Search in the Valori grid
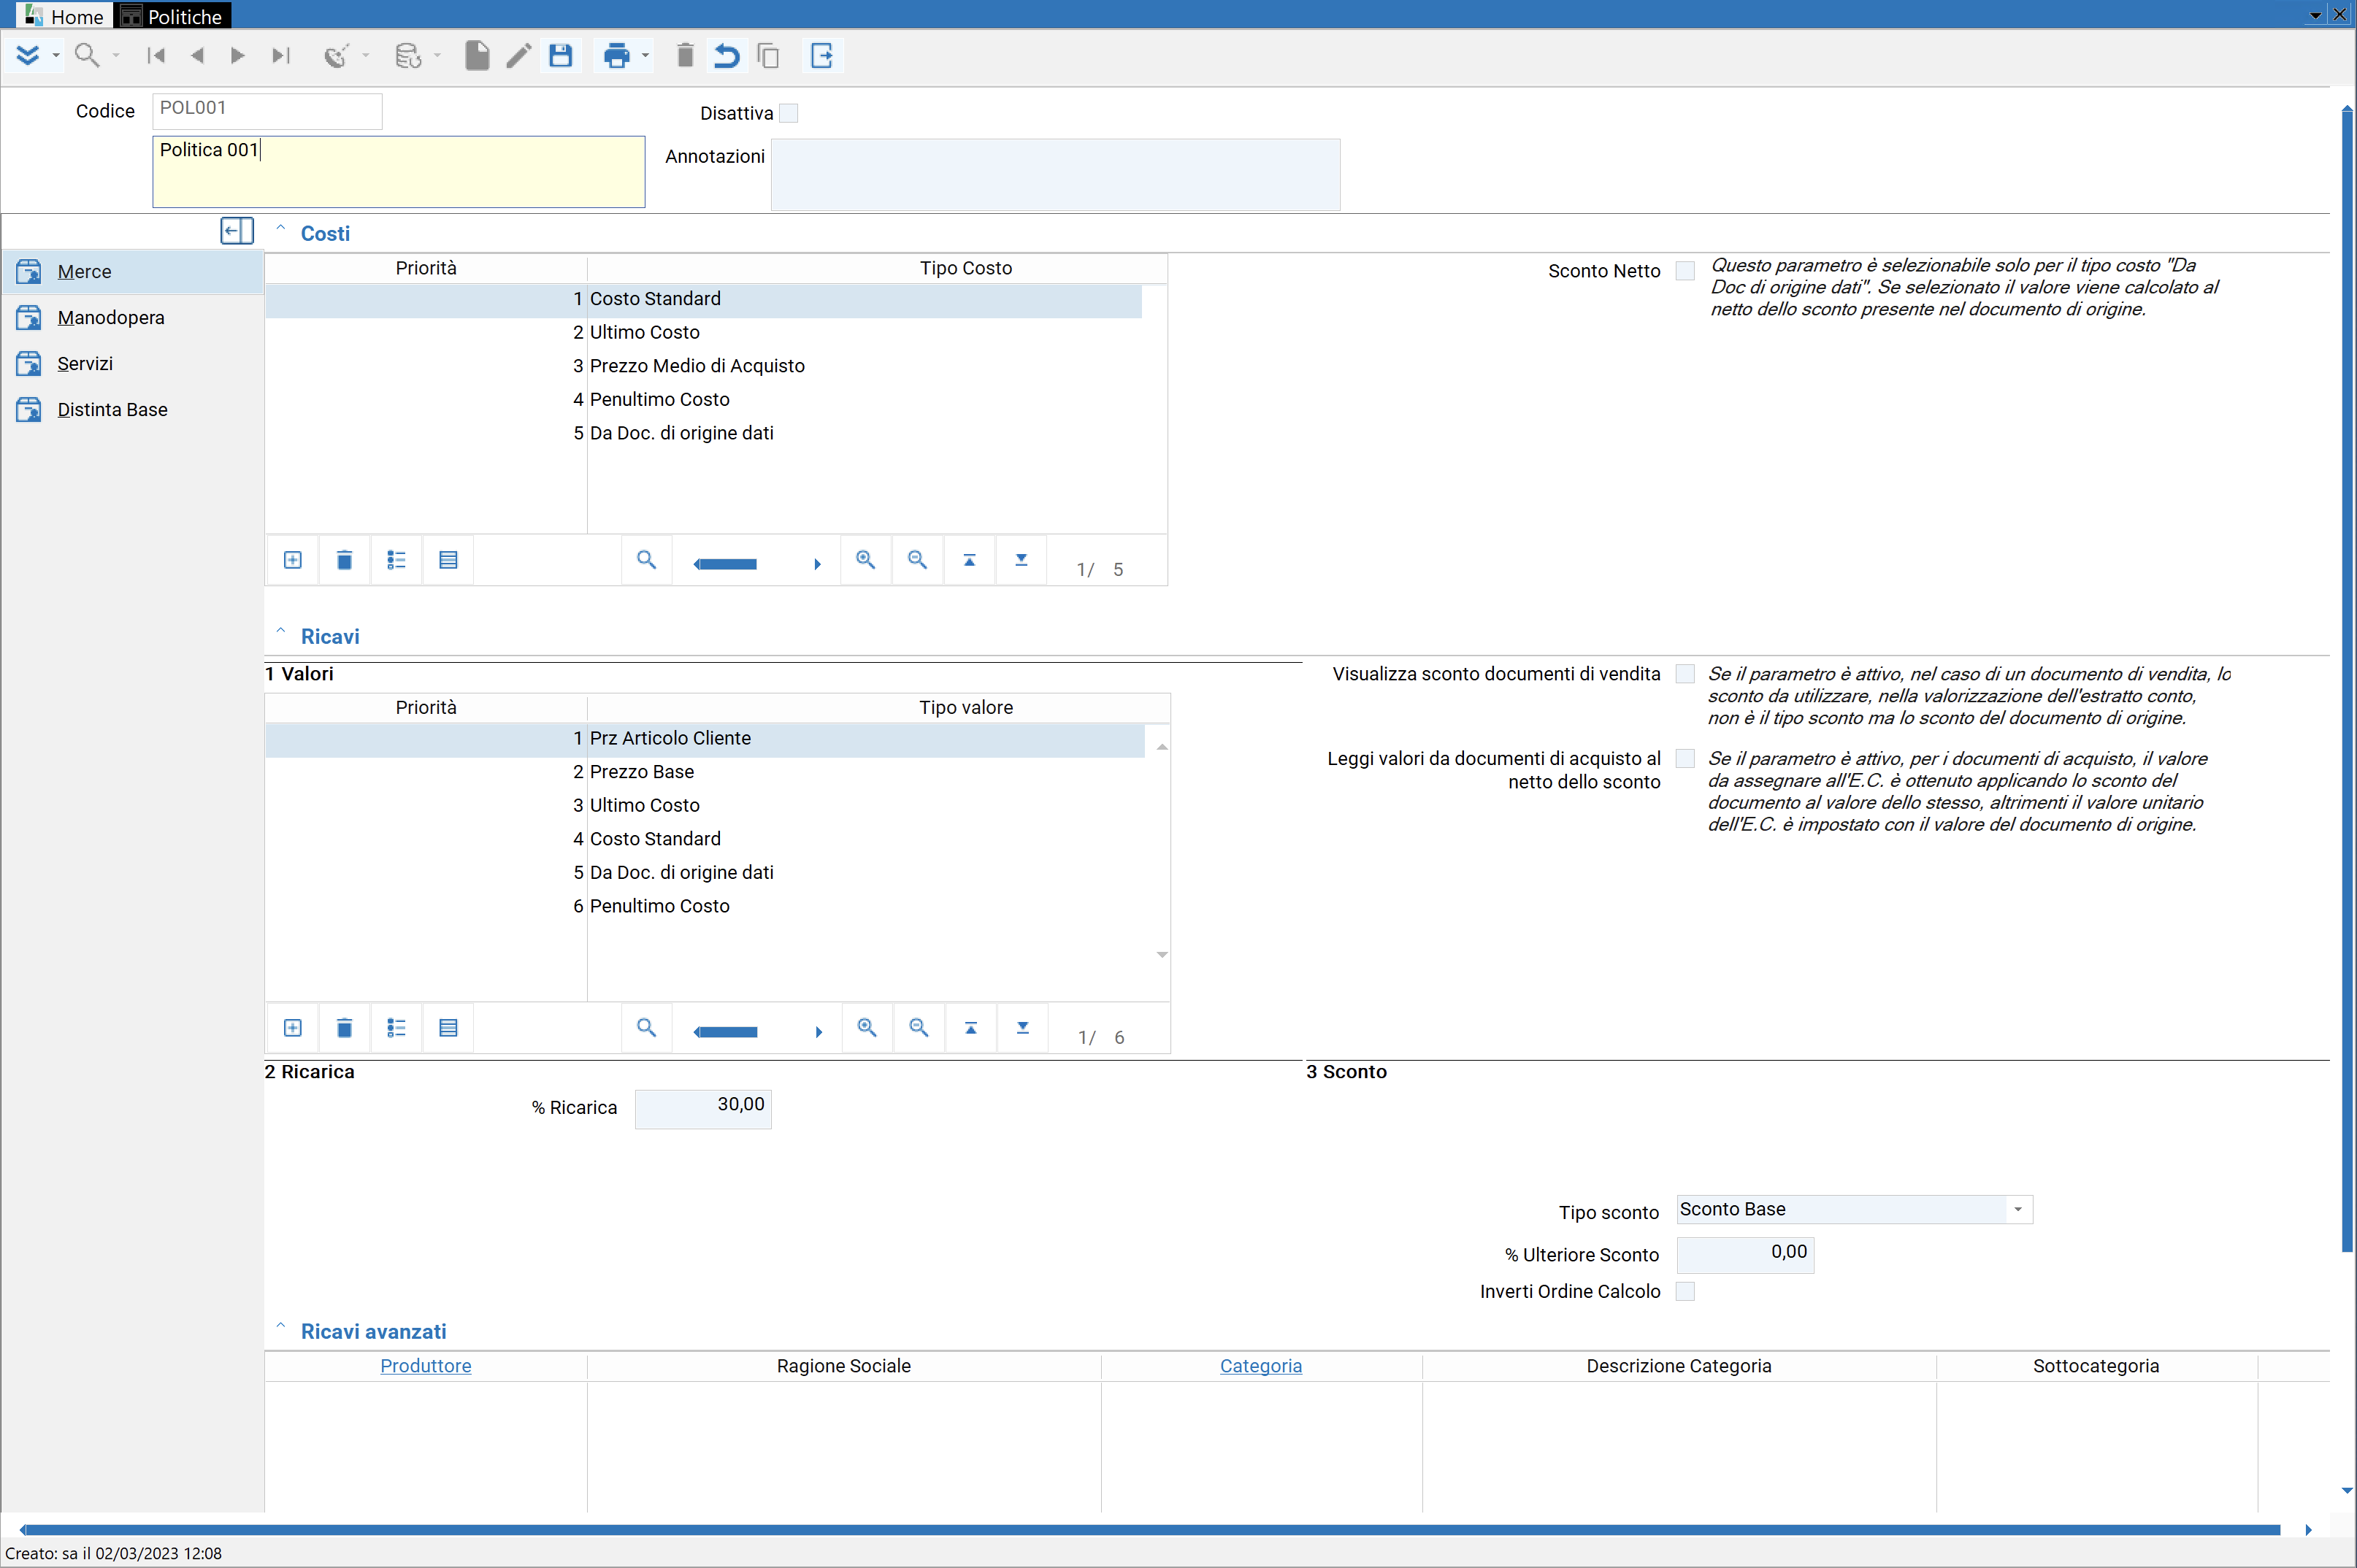This screenshot has height=1568, width=2357. point(646,1028)
